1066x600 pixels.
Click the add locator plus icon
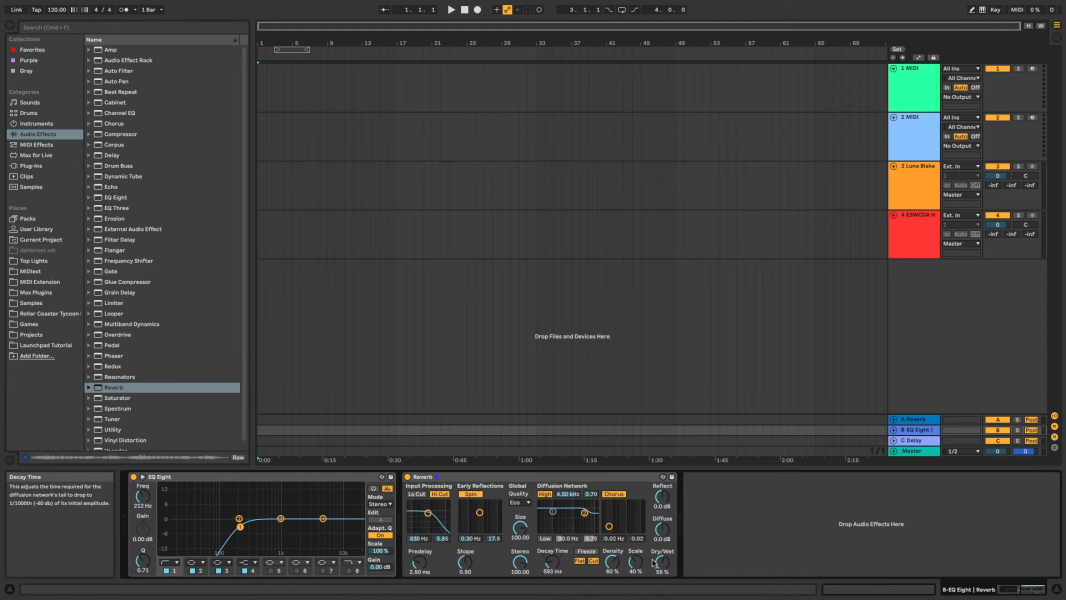902,58
